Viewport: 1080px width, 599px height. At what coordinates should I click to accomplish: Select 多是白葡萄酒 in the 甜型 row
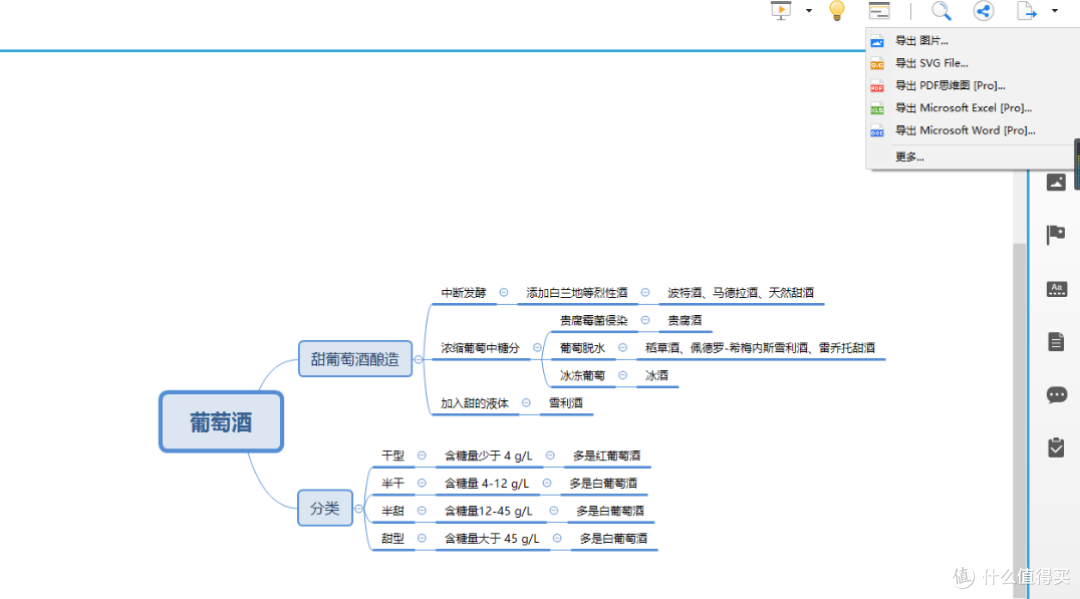click(613, 538)
